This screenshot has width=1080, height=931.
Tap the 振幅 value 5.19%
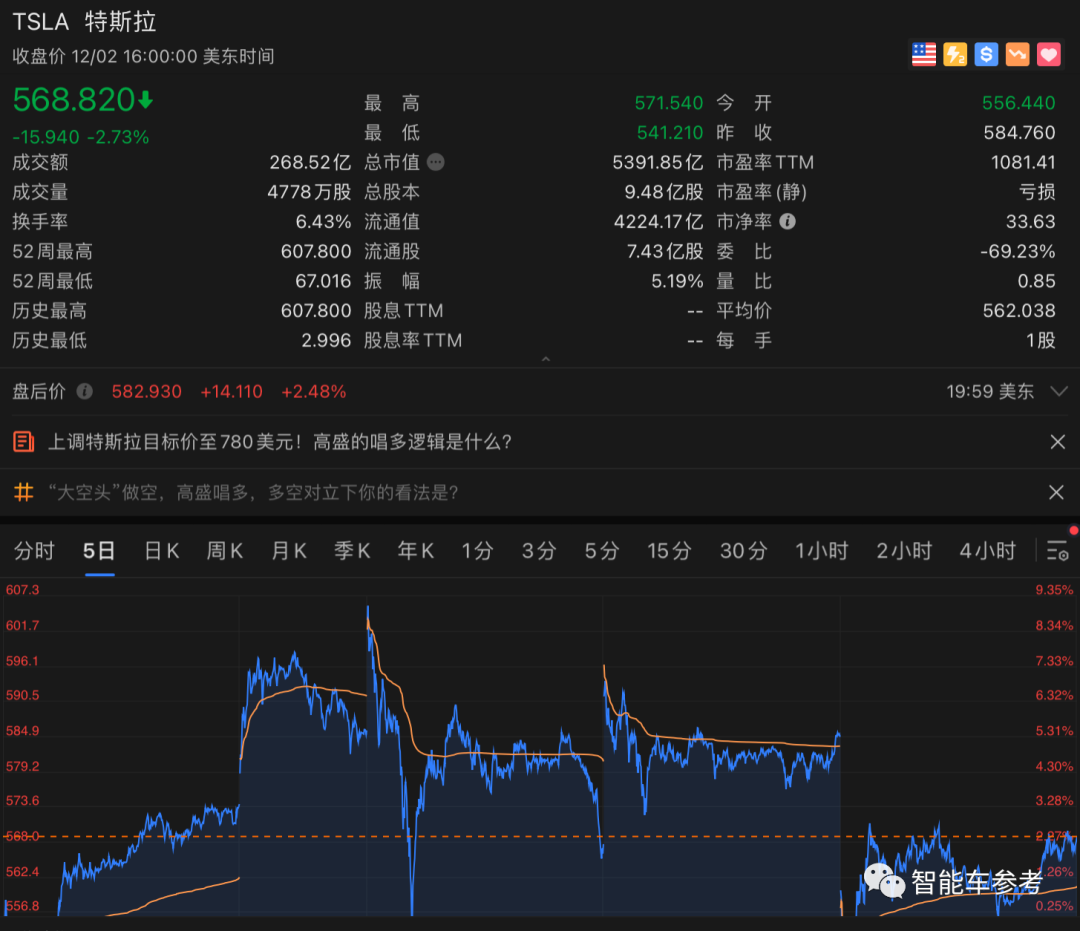[677, 281]
